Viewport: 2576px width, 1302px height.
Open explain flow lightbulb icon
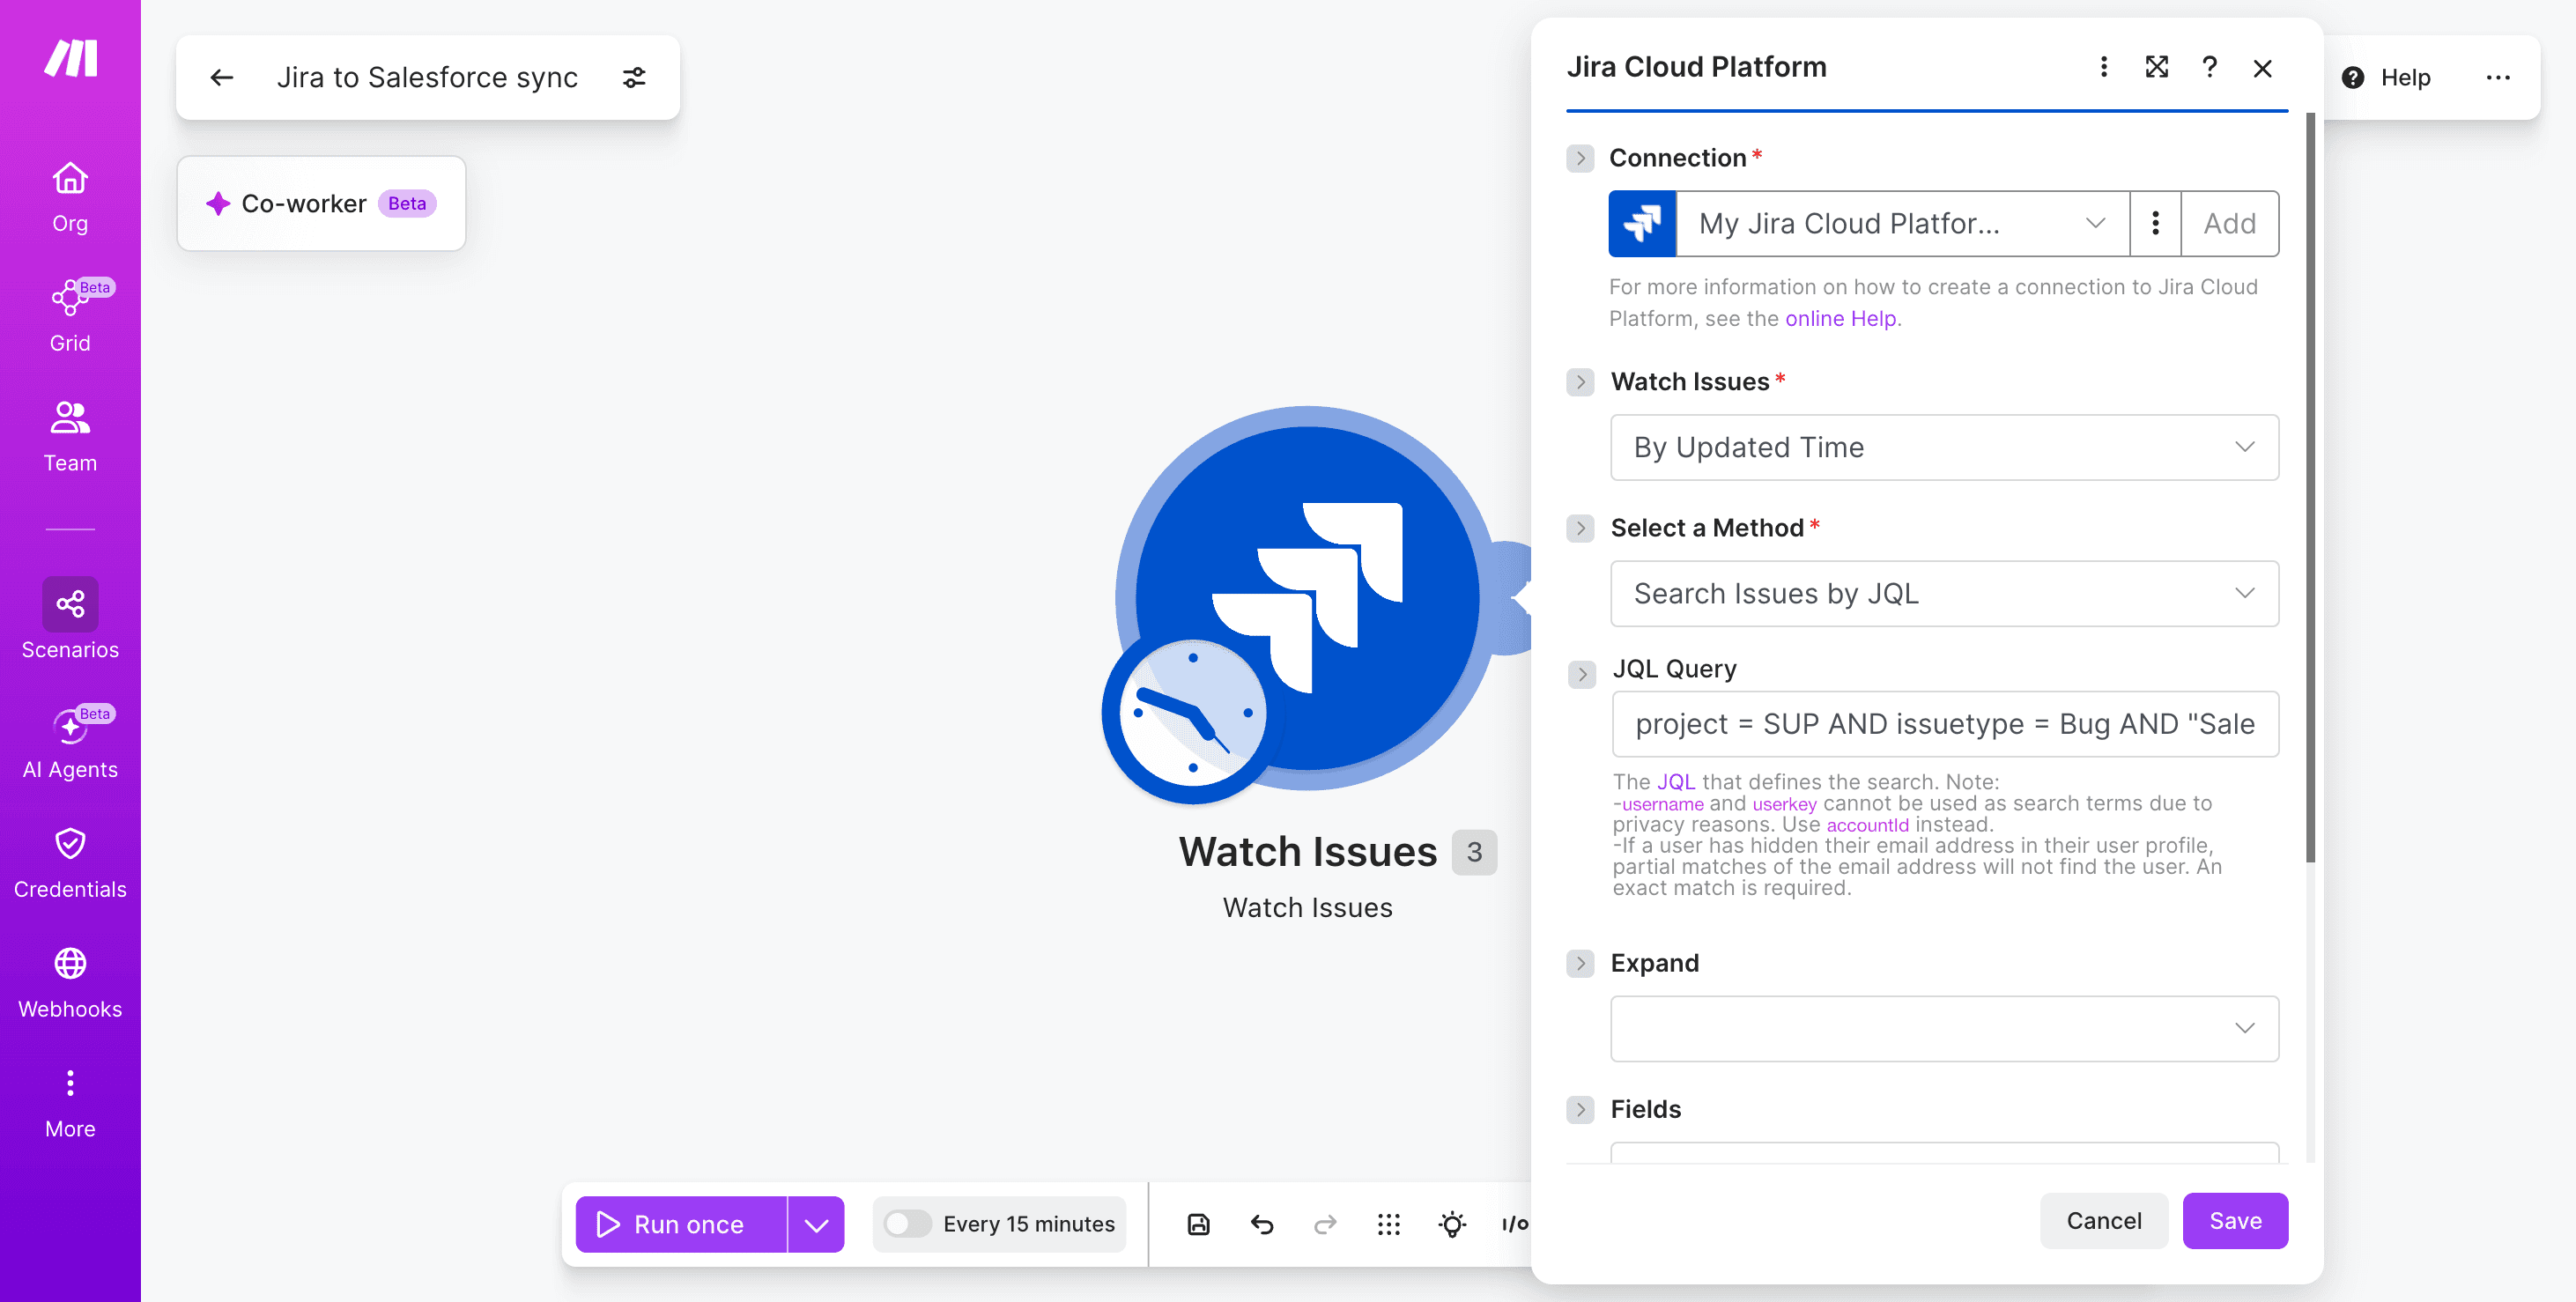point(1452,1224)
